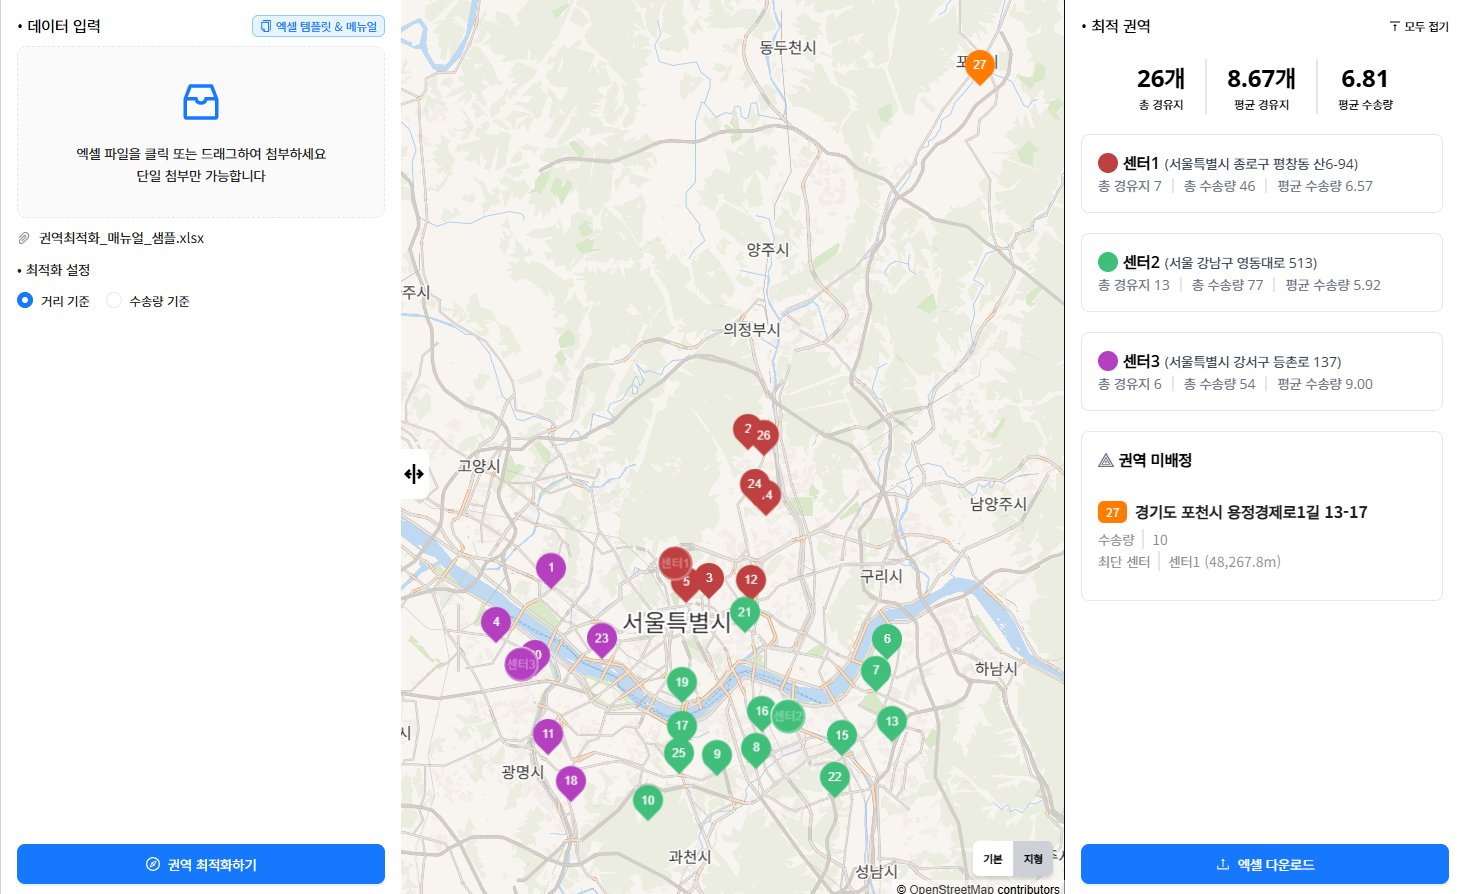Click purple map marker 11
This screenshot has height=894, width=1459.
tap(547, 737)
